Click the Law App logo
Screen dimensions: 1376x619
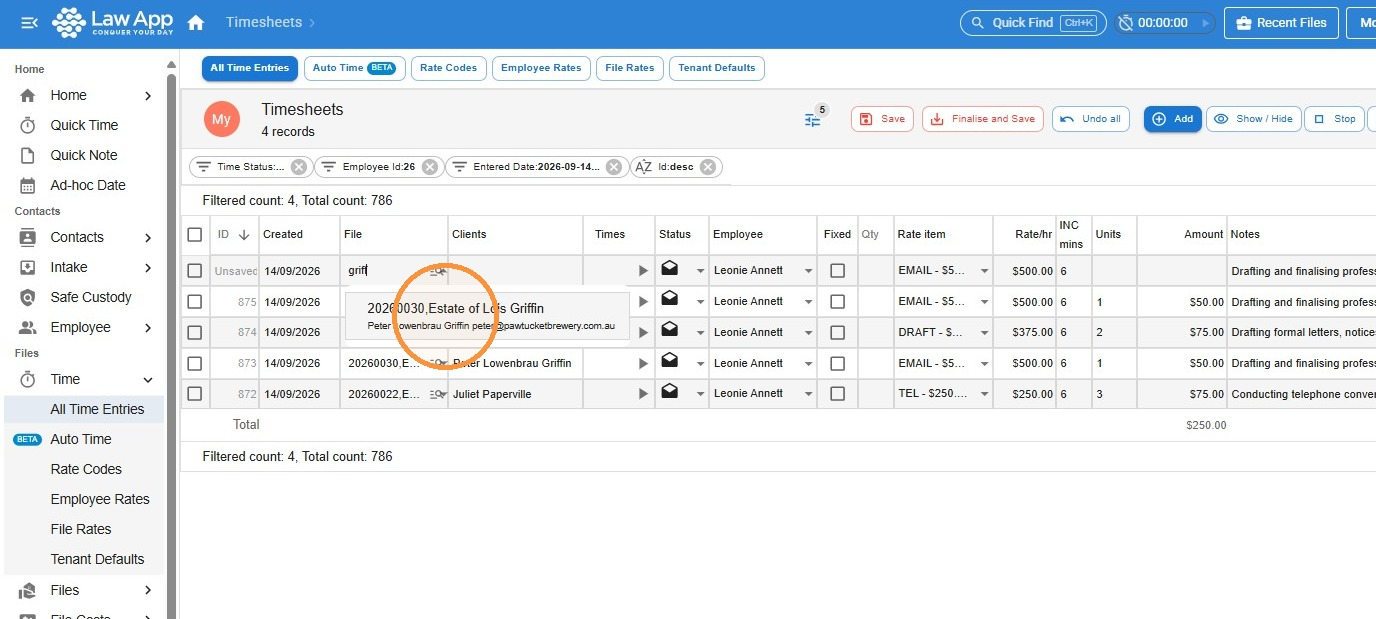pos(112,22)
